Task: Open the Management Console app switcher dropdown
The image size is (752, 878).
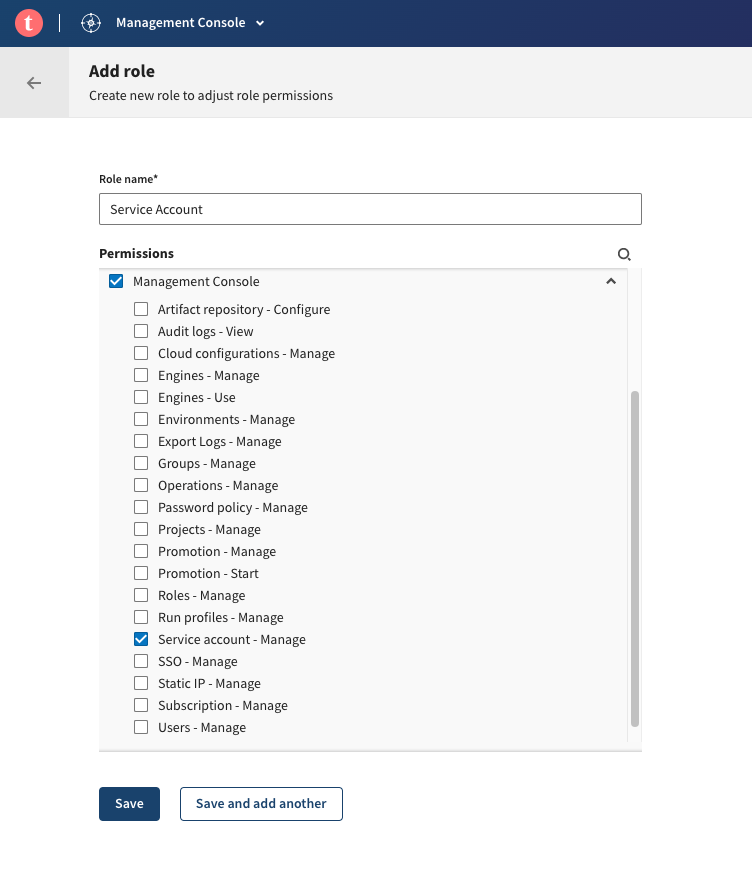Action: coord(260,23)
